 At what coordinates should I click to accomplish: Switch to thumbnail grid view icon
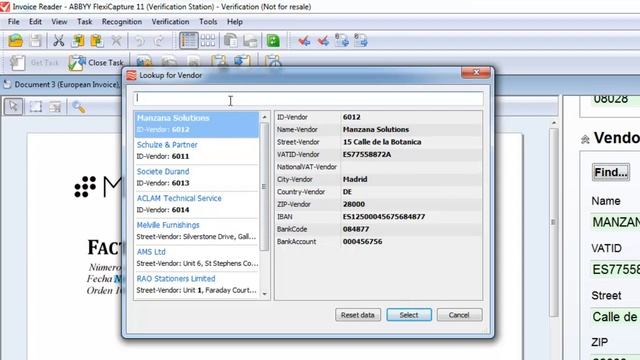click(208, 40)
